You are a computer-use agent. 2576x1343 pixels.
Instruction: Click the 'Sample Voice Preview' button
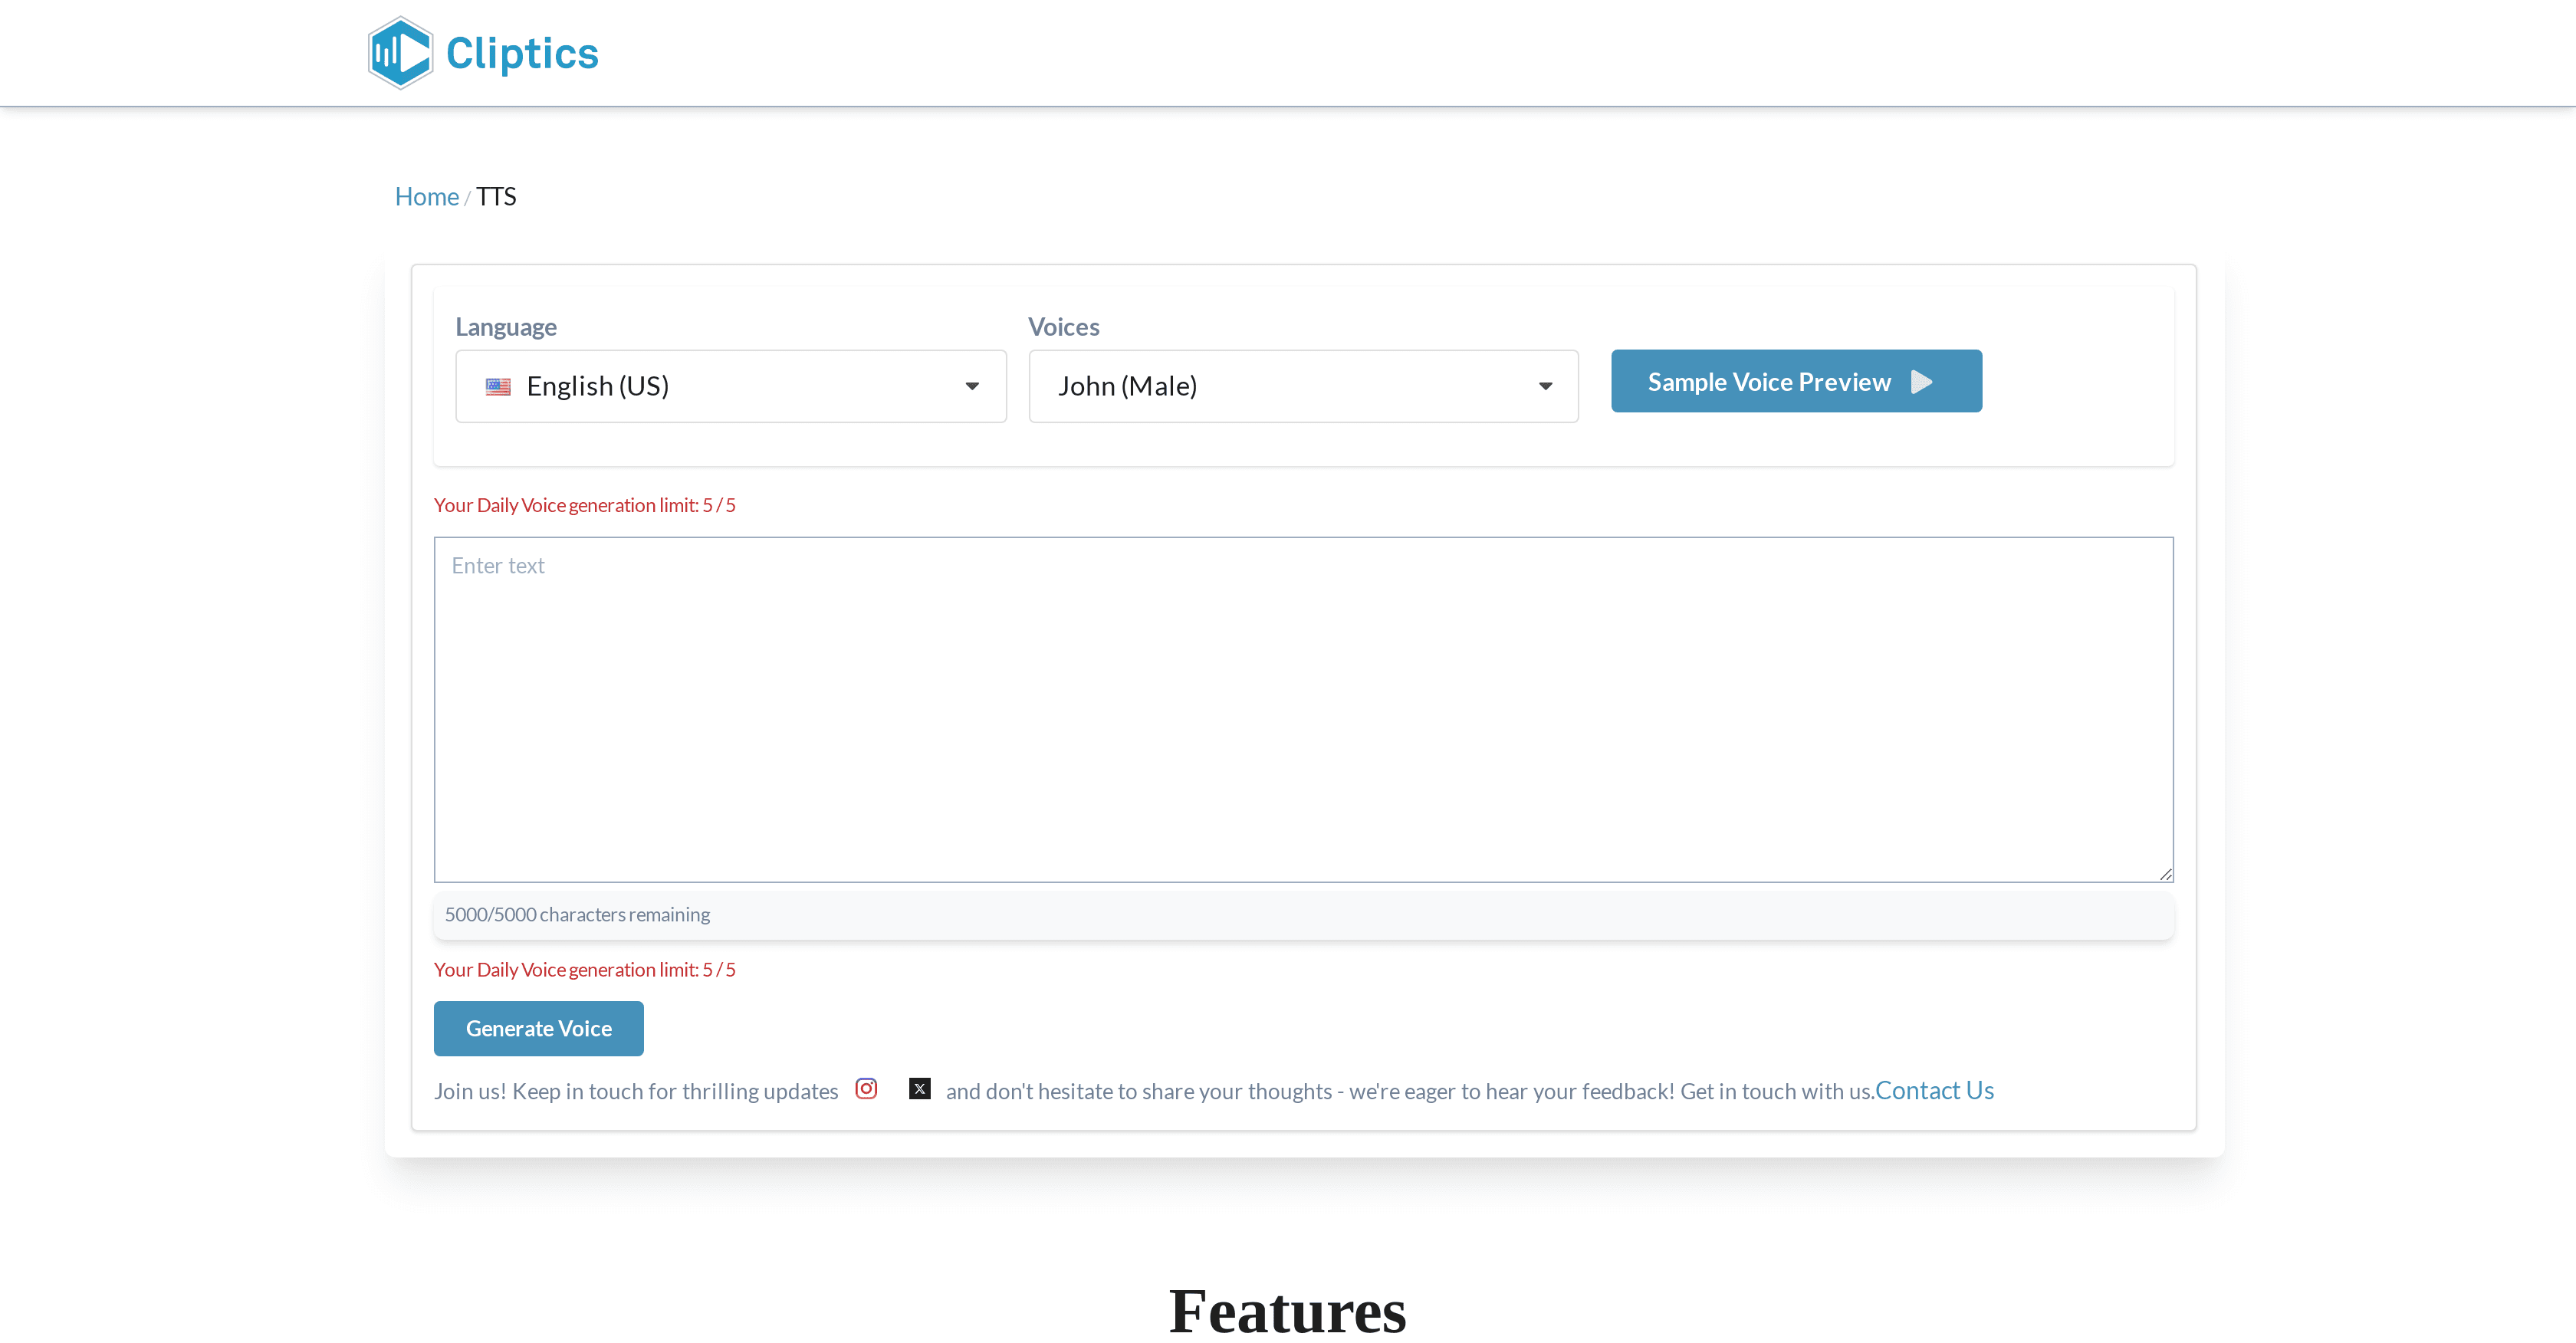tap(1795, 381)
